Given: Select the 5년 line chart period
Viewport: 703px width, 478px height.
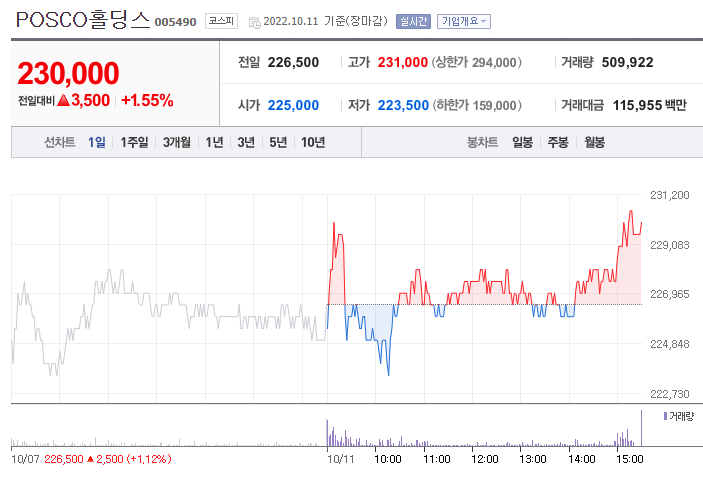Looking at the screenshot, I should [278, 142].
